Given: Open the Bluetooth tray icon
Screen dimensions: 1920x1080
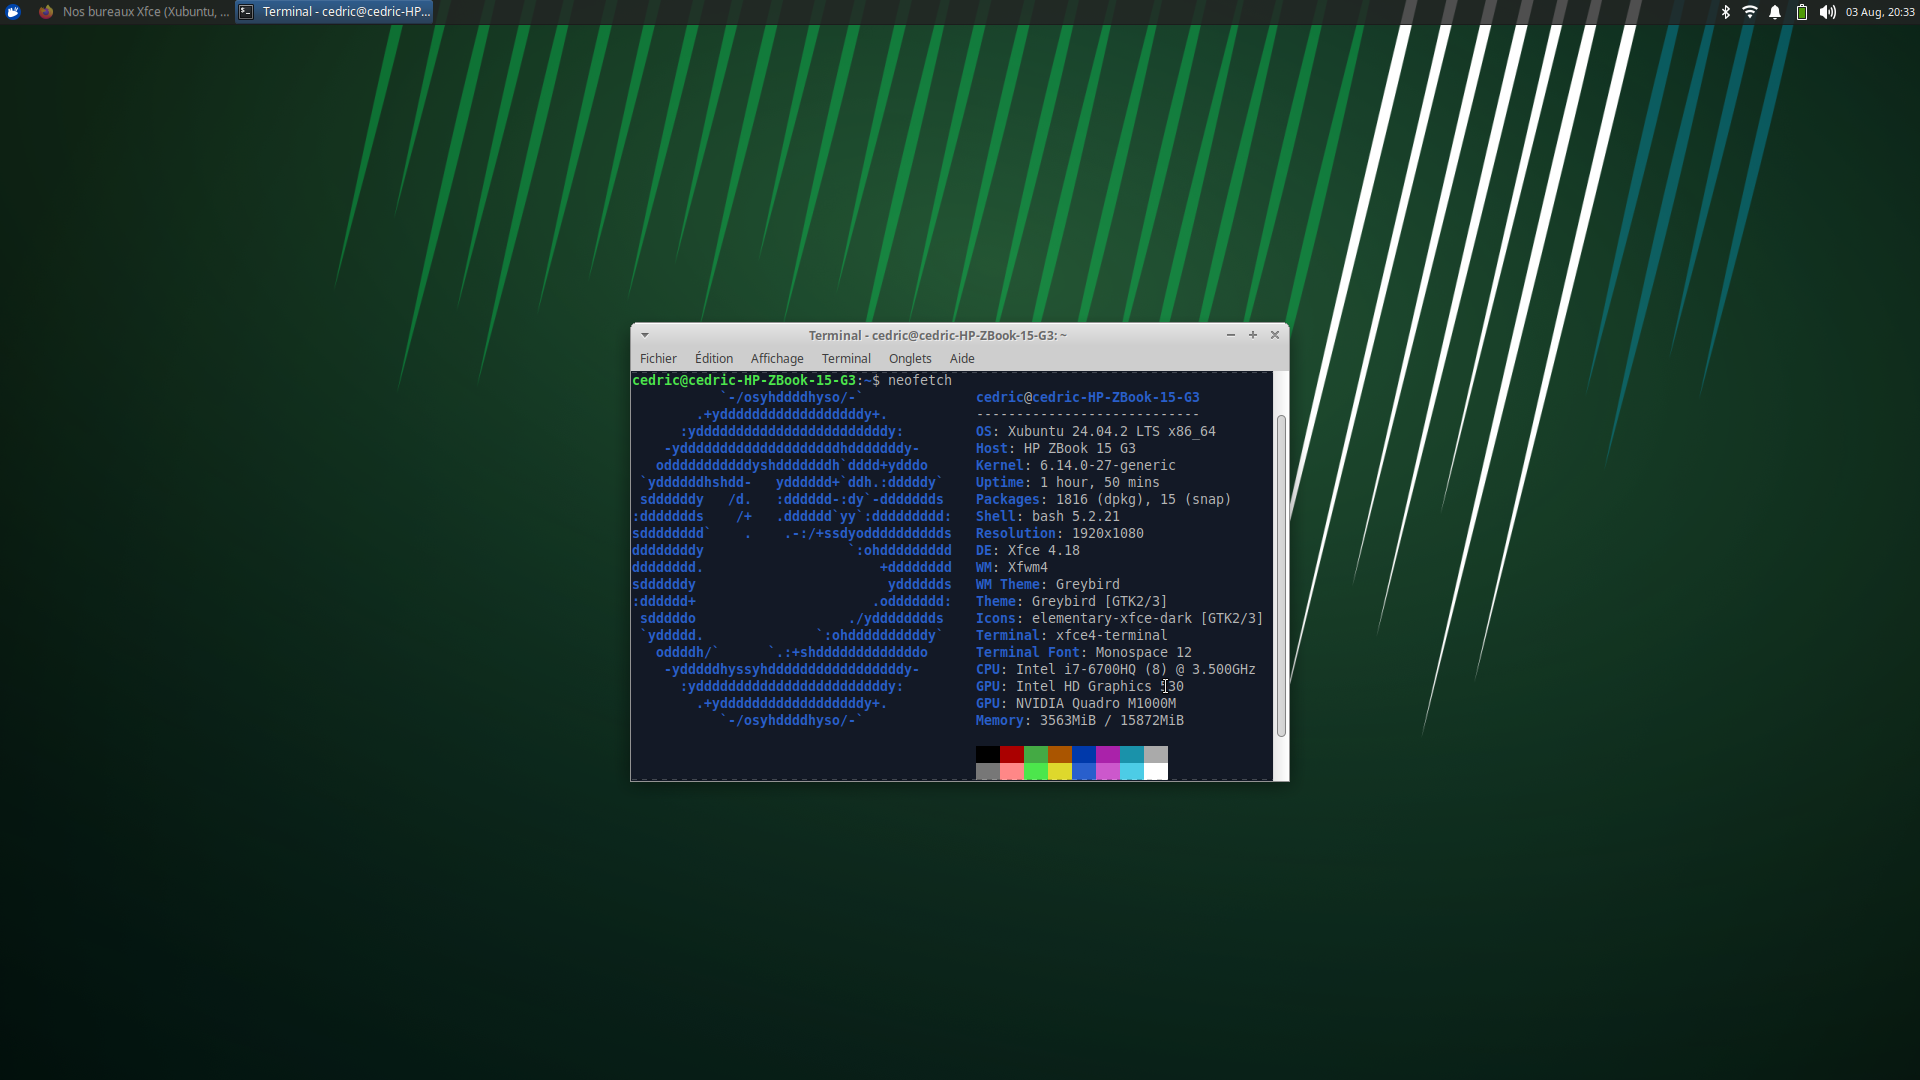Looking at the screenshot, I should point(1725,12).
